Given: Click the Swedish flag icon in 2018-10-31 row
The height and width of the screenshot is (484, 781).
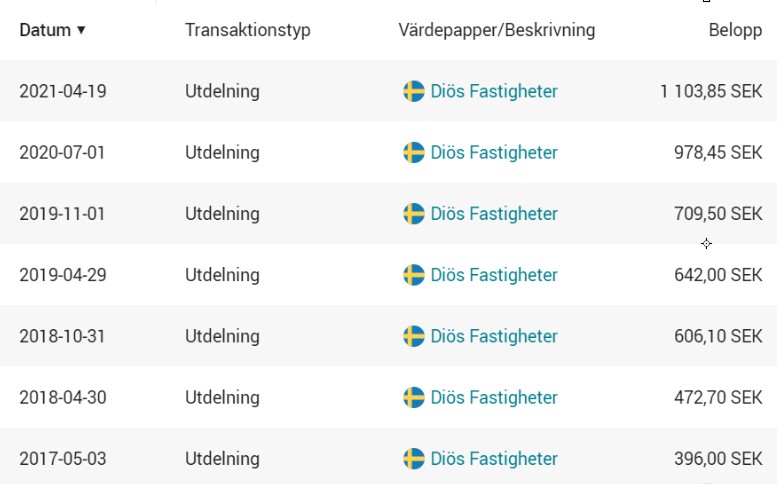Looking at the screenshot, I should [x=413, y=336].
